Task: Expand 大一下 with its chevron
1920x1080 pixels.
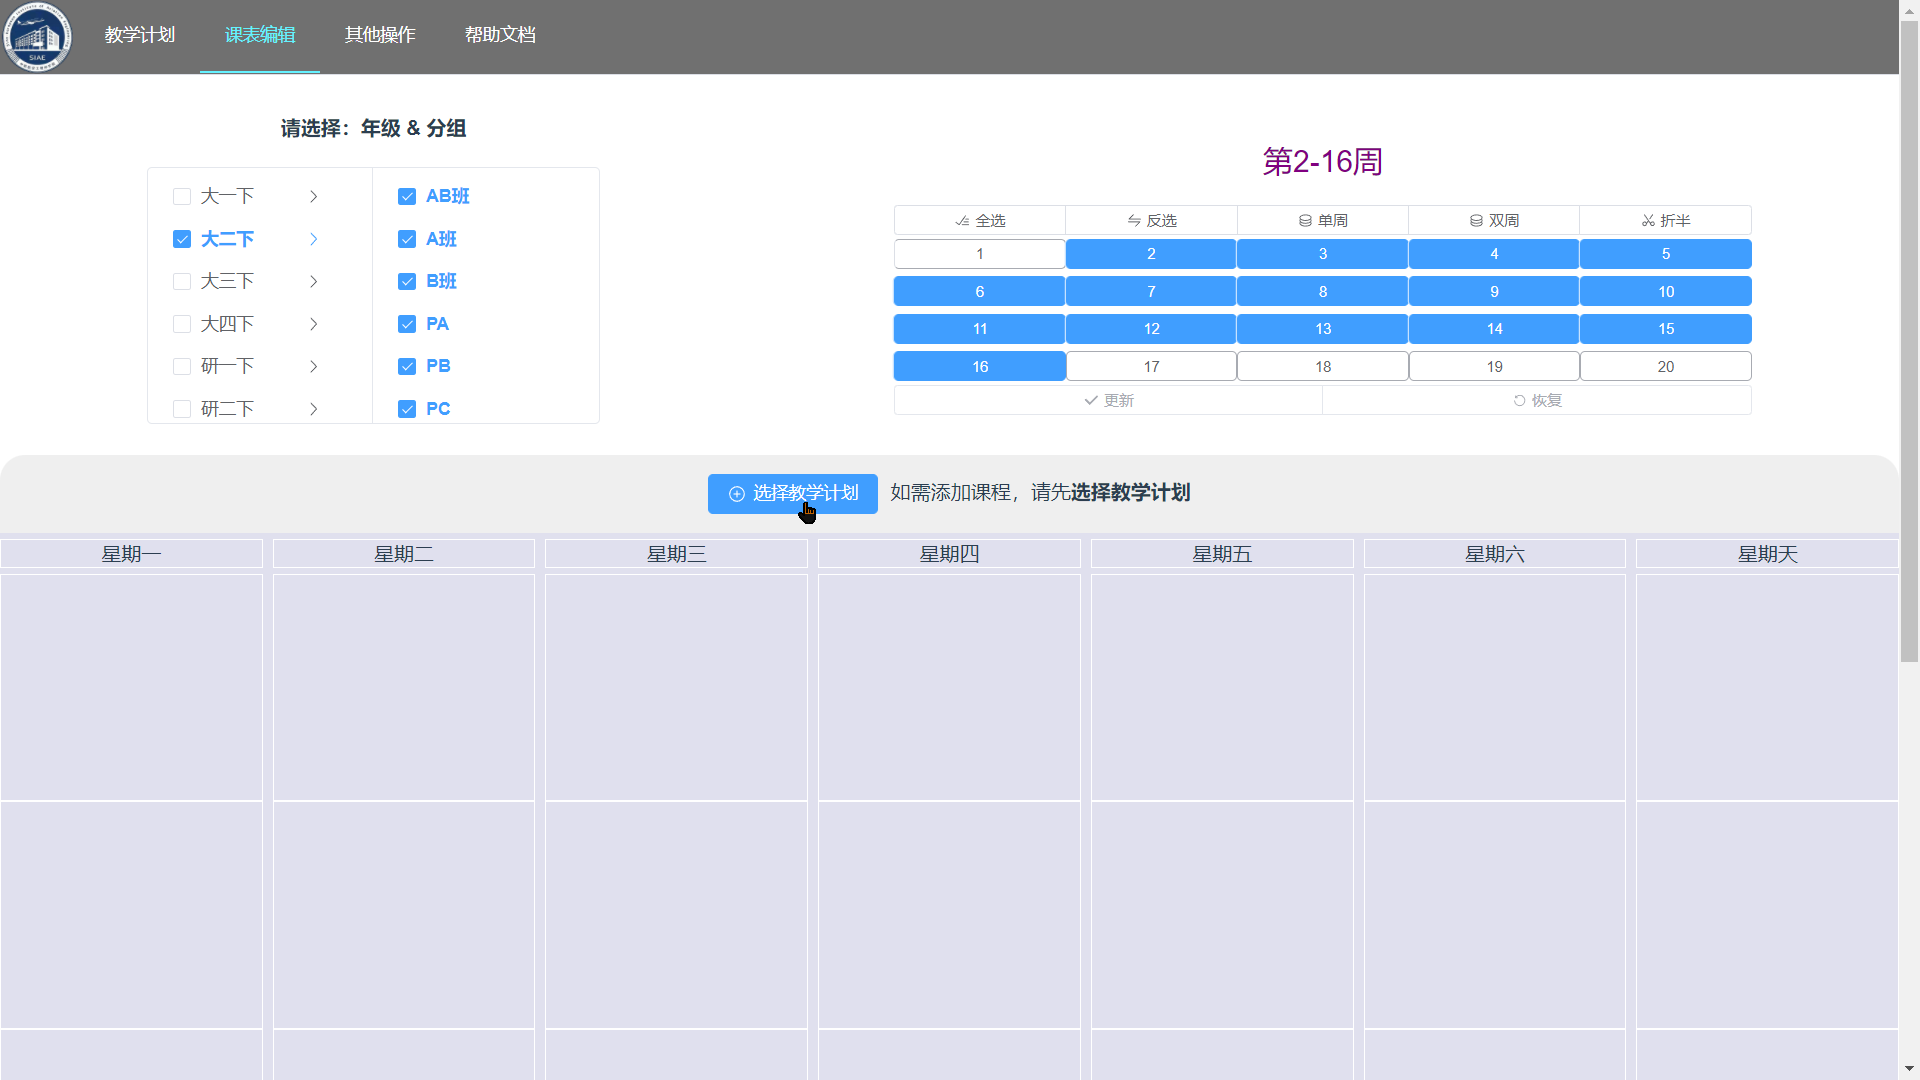Action: [314, 197]
